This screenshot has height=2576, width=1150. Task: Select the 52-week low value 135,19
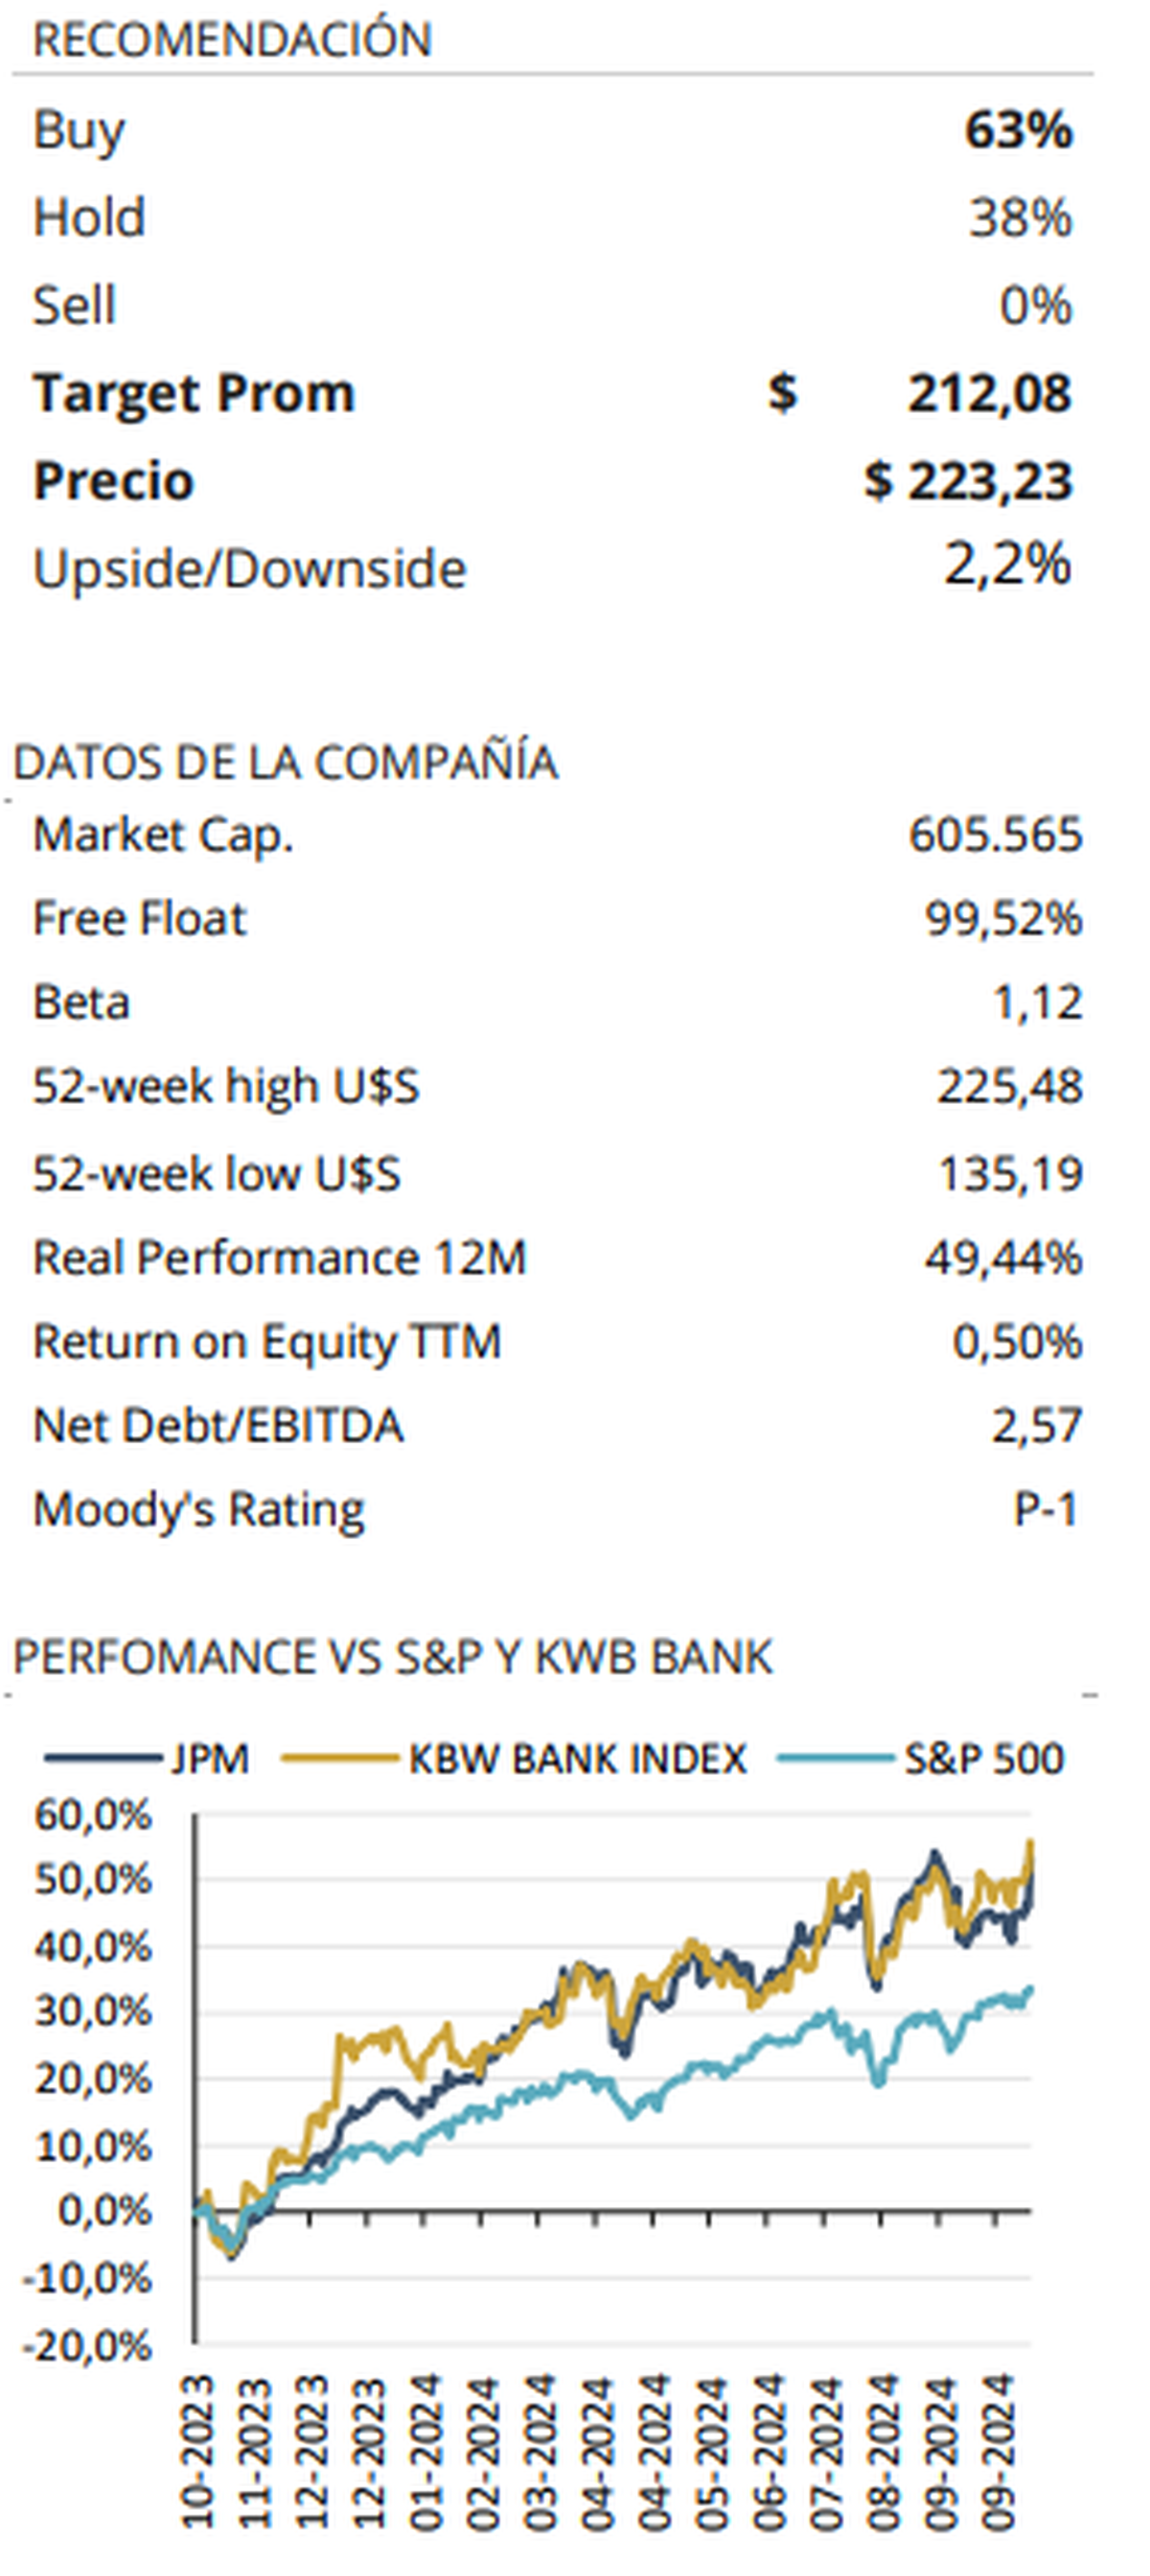pyautogui.click(x=1010, y=1174)
